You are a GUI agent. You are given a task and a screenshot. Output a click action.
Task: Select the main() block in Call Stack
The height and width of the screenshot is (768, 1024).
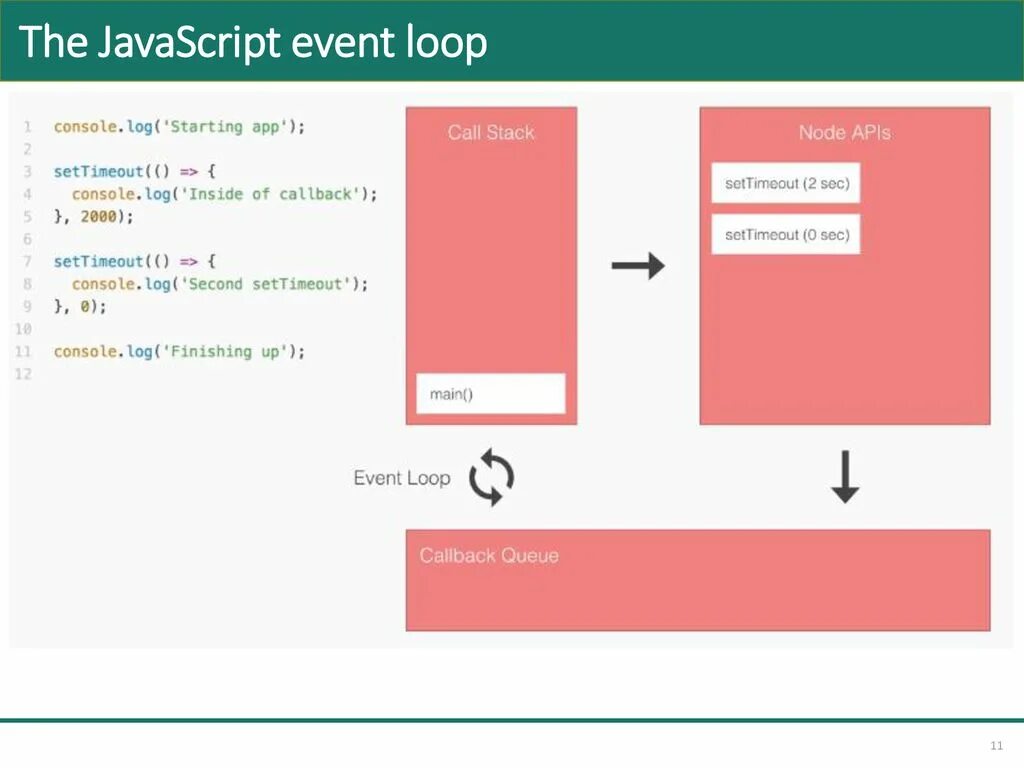pyautogui.click(x=490, y=393)
